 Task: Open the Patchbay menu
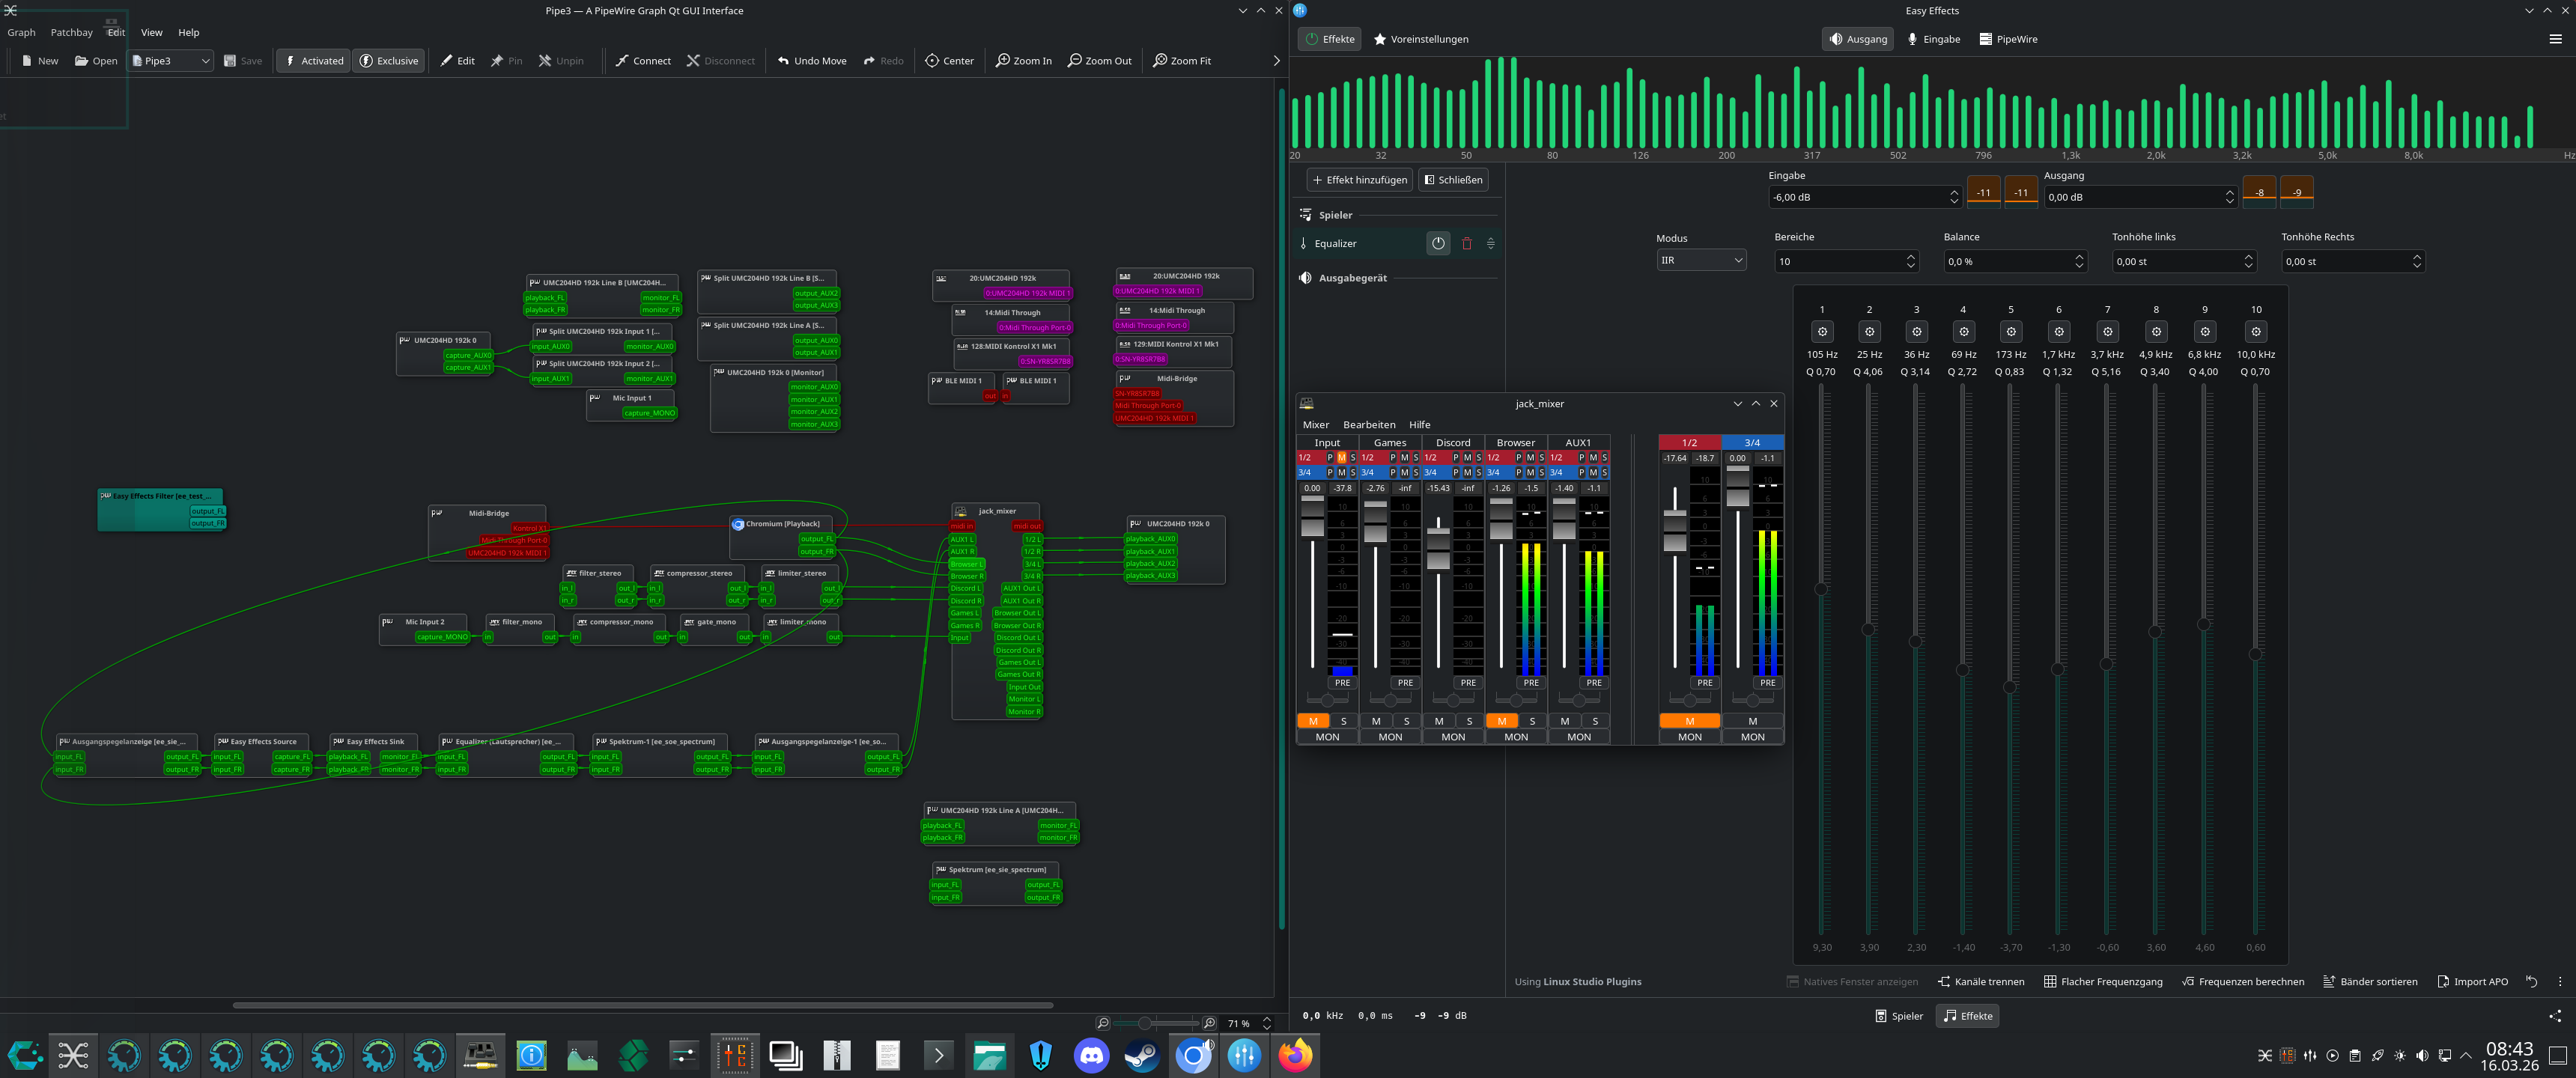(71, 32)
